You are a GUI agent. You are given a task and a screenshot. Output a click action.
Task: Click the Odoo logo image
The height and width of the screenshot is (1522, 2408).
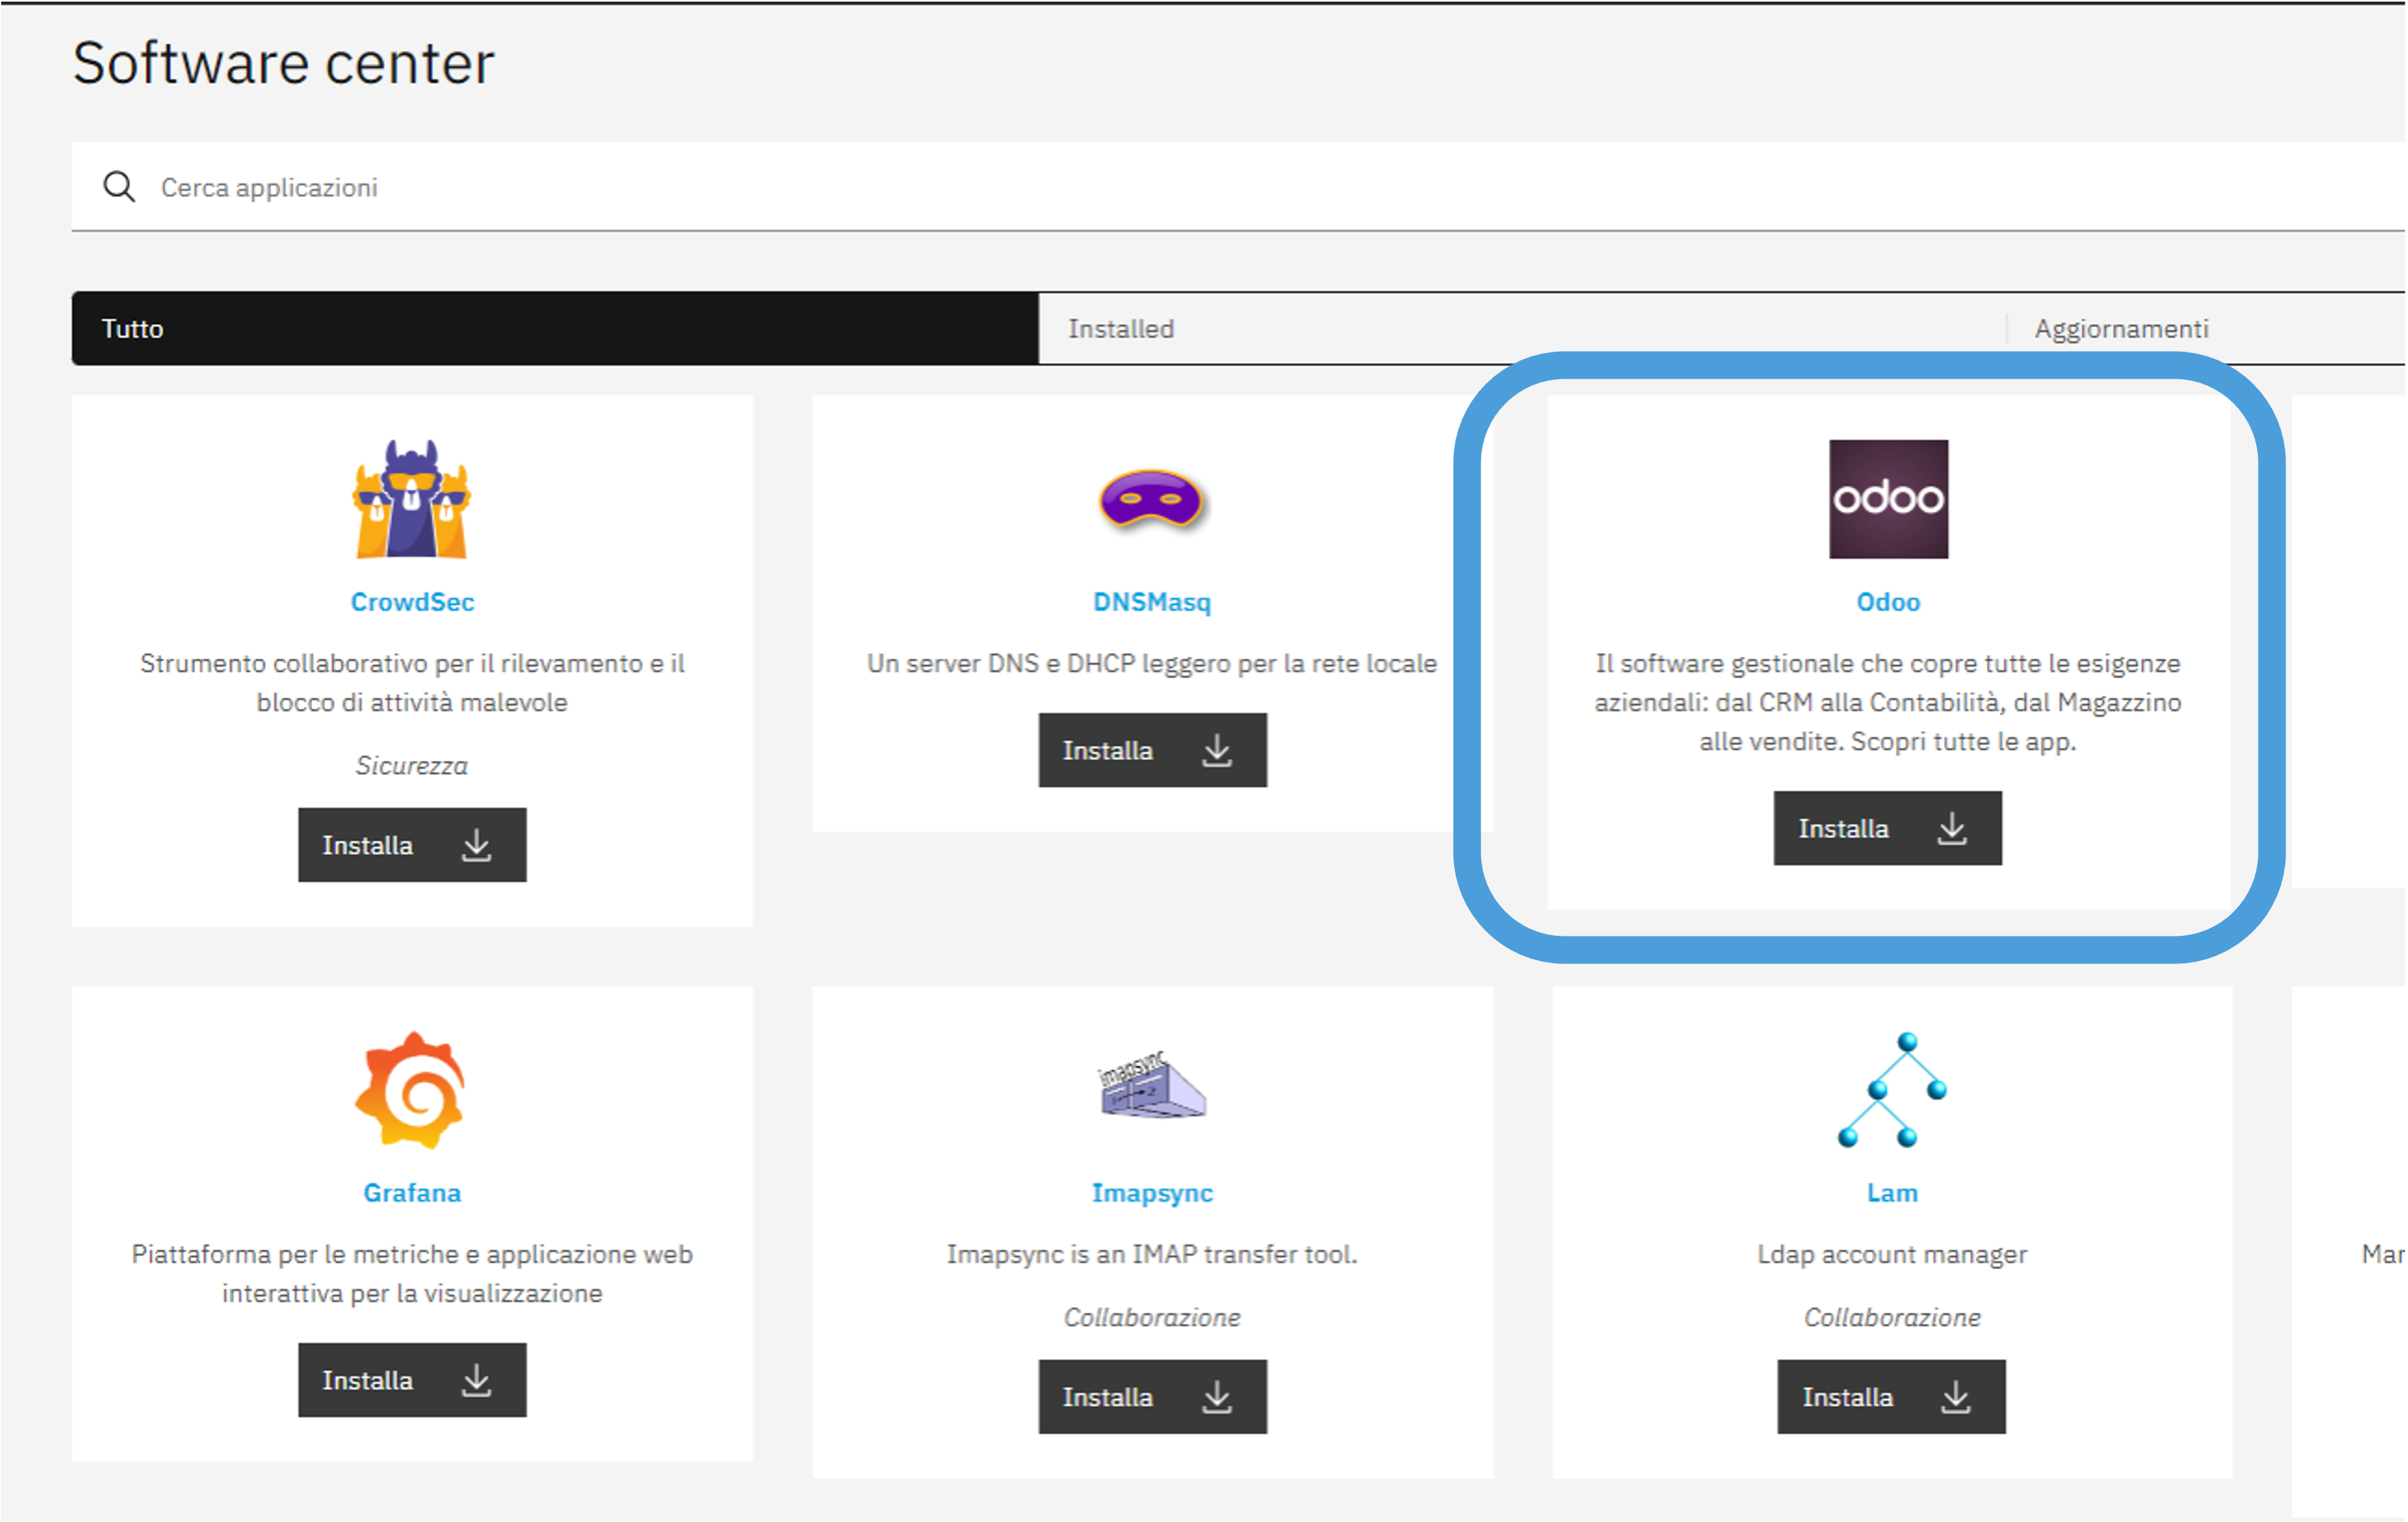pos(1888,499)
